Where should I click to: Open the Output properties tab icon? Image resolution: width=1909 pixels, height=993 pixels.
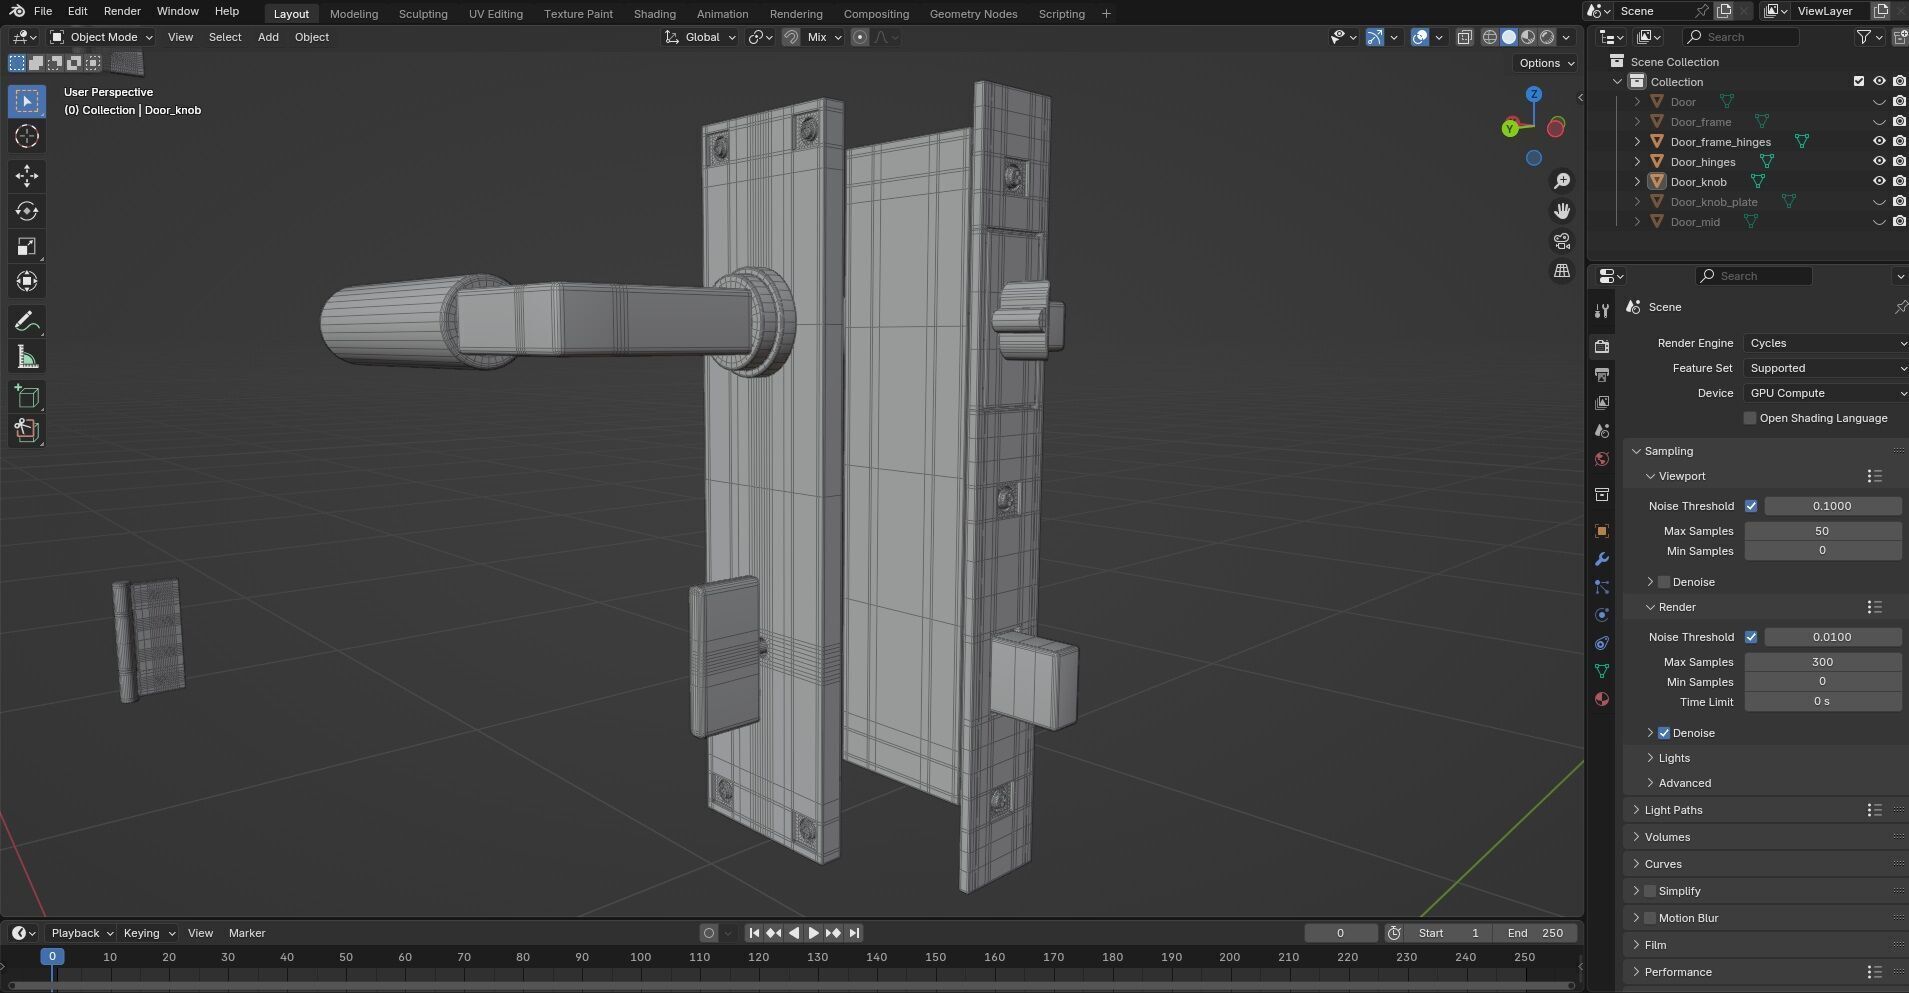coord(1602,374)
